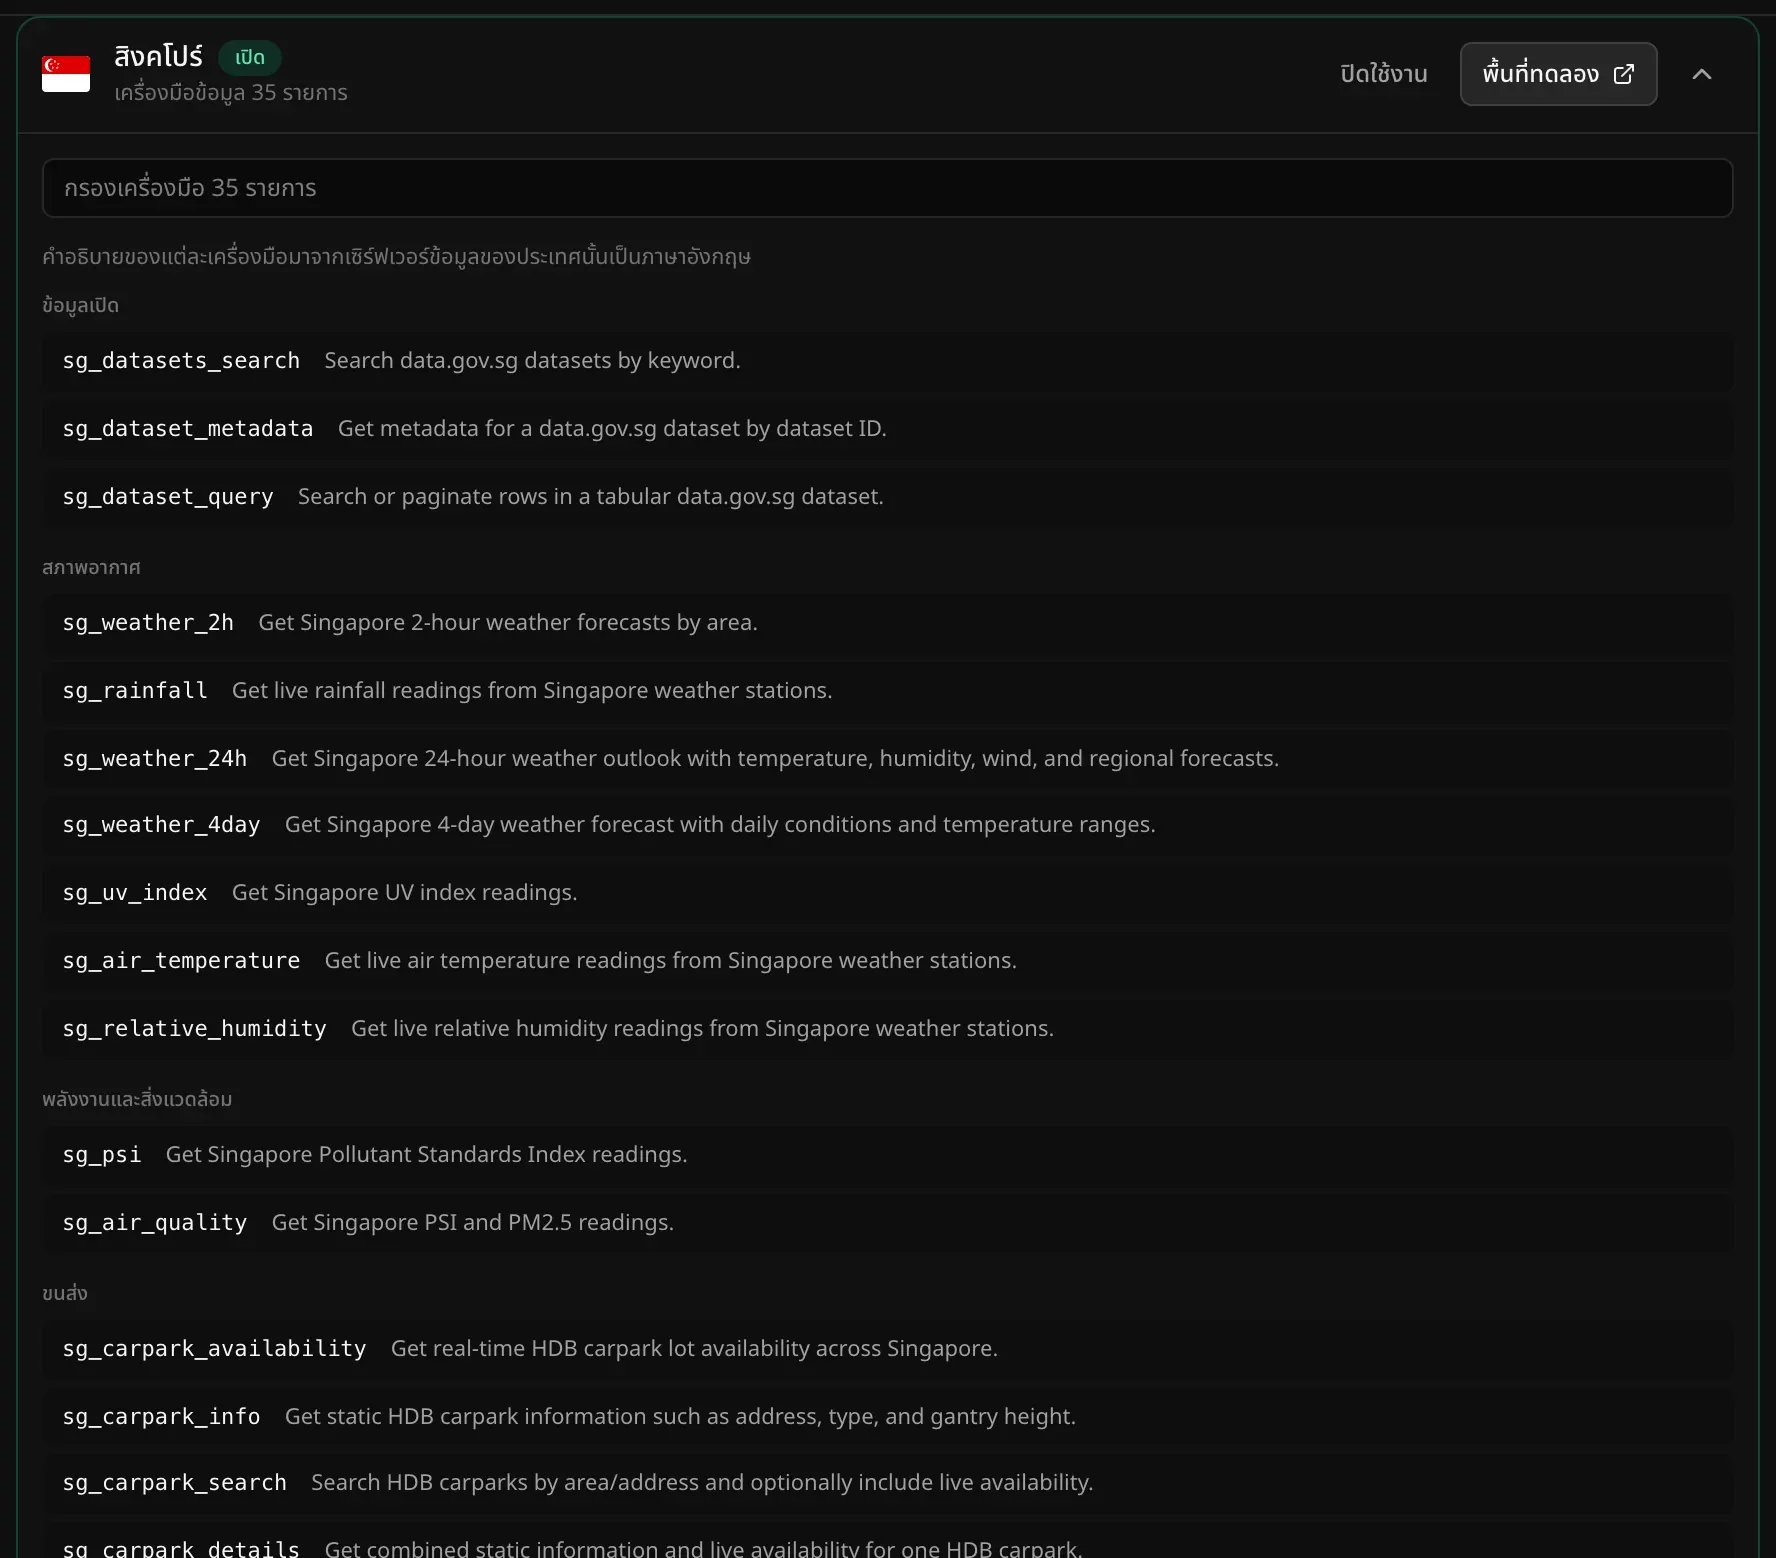Click the English-descriptions notice text
Screen dimensions: 1776x1558
click(x=396, y=257)
